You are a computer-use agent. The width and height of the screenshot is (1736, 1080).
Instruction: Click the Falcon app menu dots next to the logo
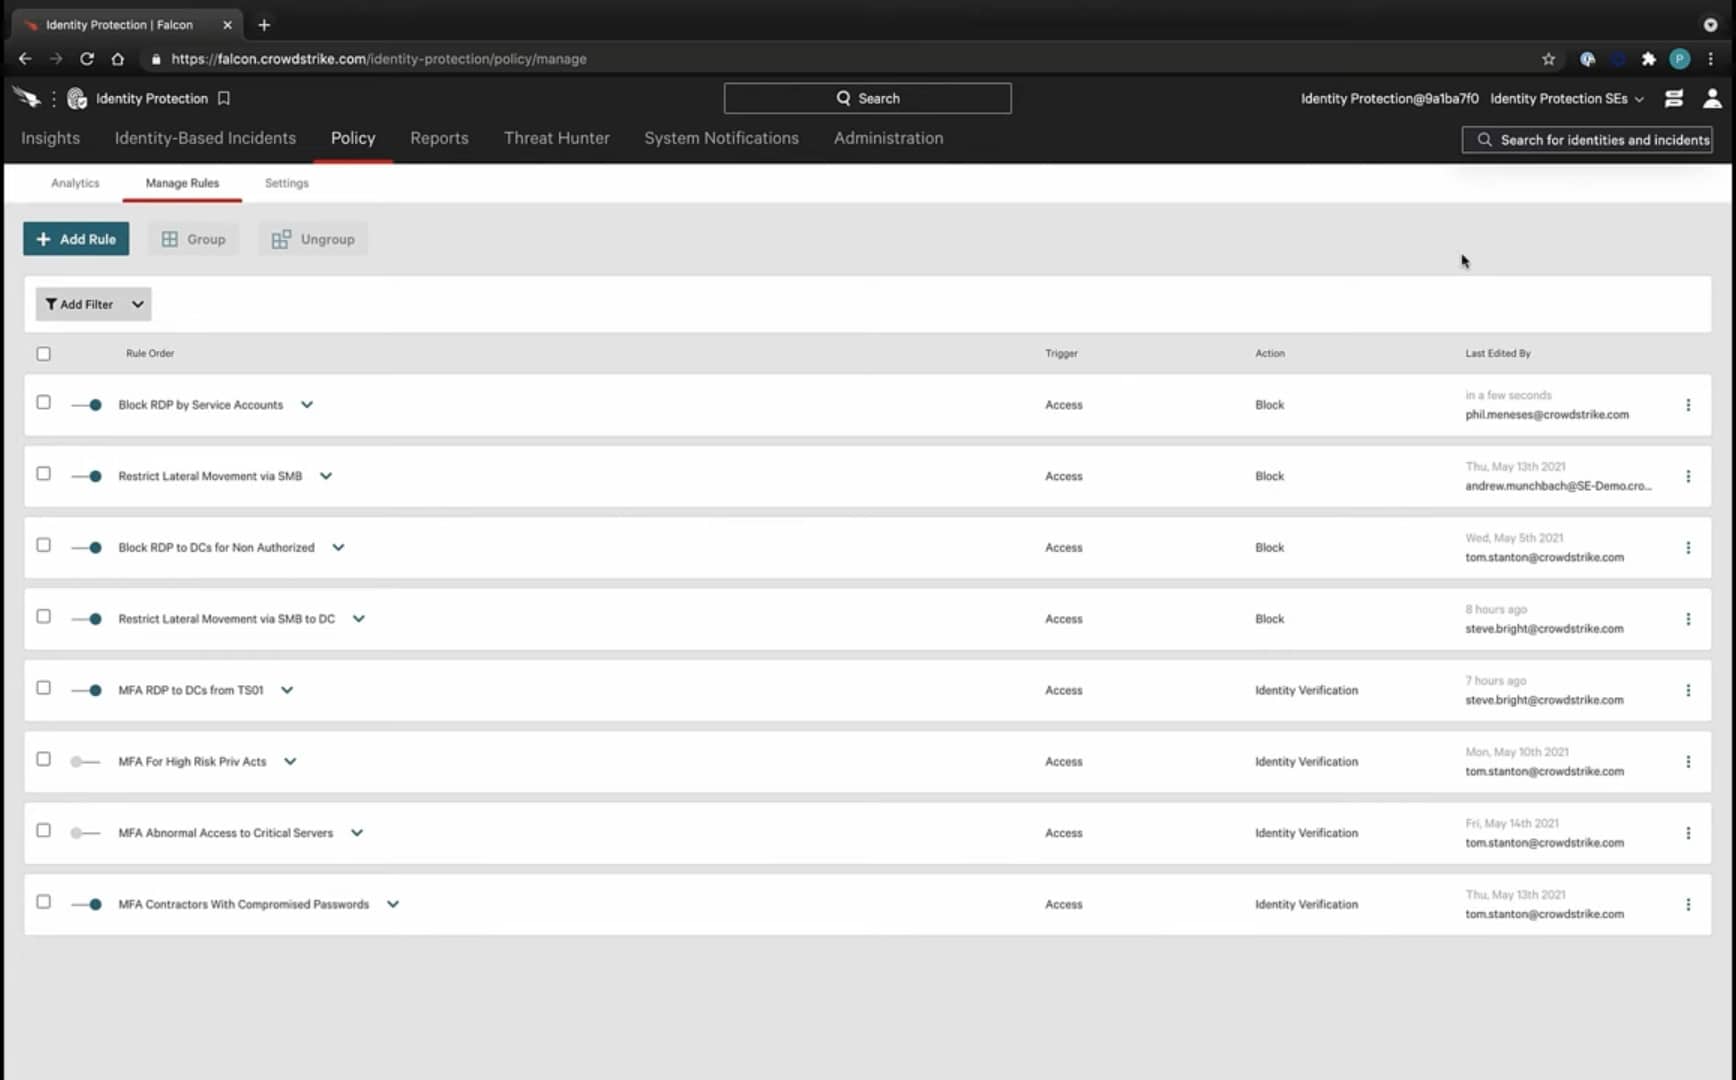click(53, 98)
